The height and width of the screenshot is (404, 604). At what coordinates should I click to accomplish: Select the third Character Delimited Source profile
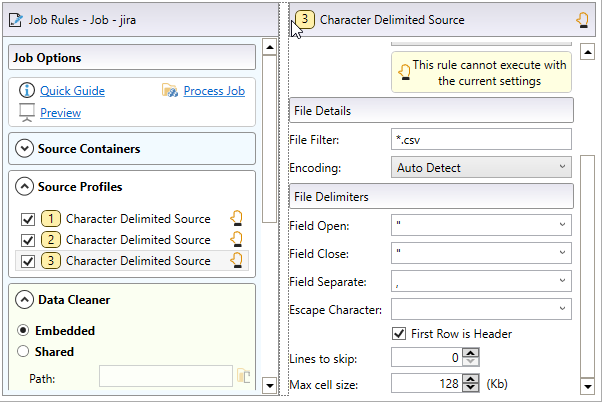click(138, 261)
